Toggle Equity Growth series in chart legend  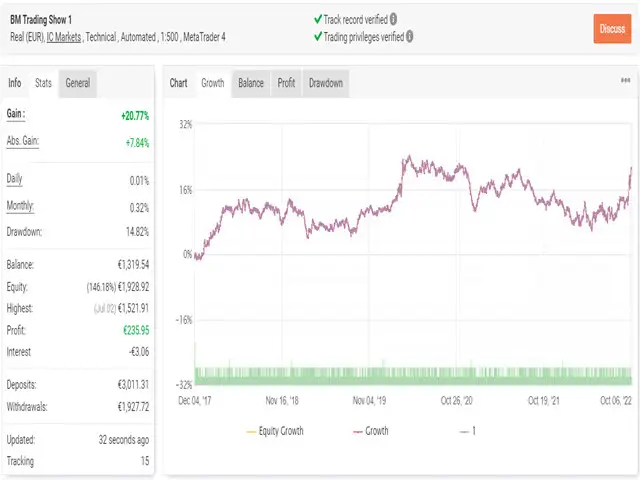[274, 431]
